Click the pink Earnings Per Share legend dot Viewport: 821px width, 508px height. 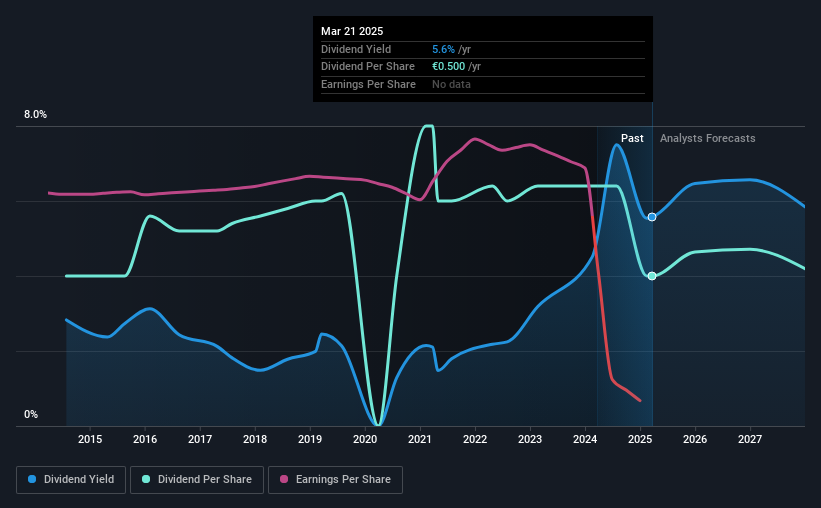(284, 479)
